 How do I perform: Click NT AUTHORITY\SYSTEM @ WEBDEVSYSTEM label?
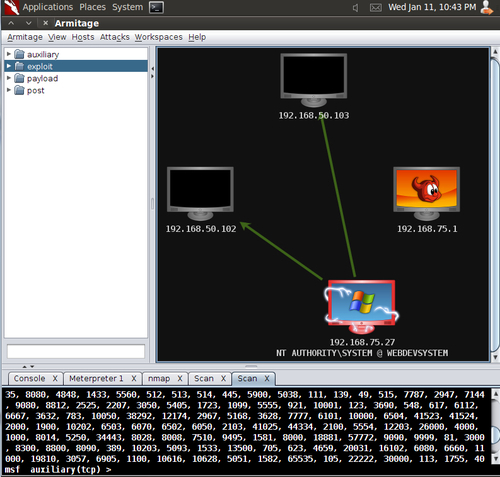pos(362,353)
